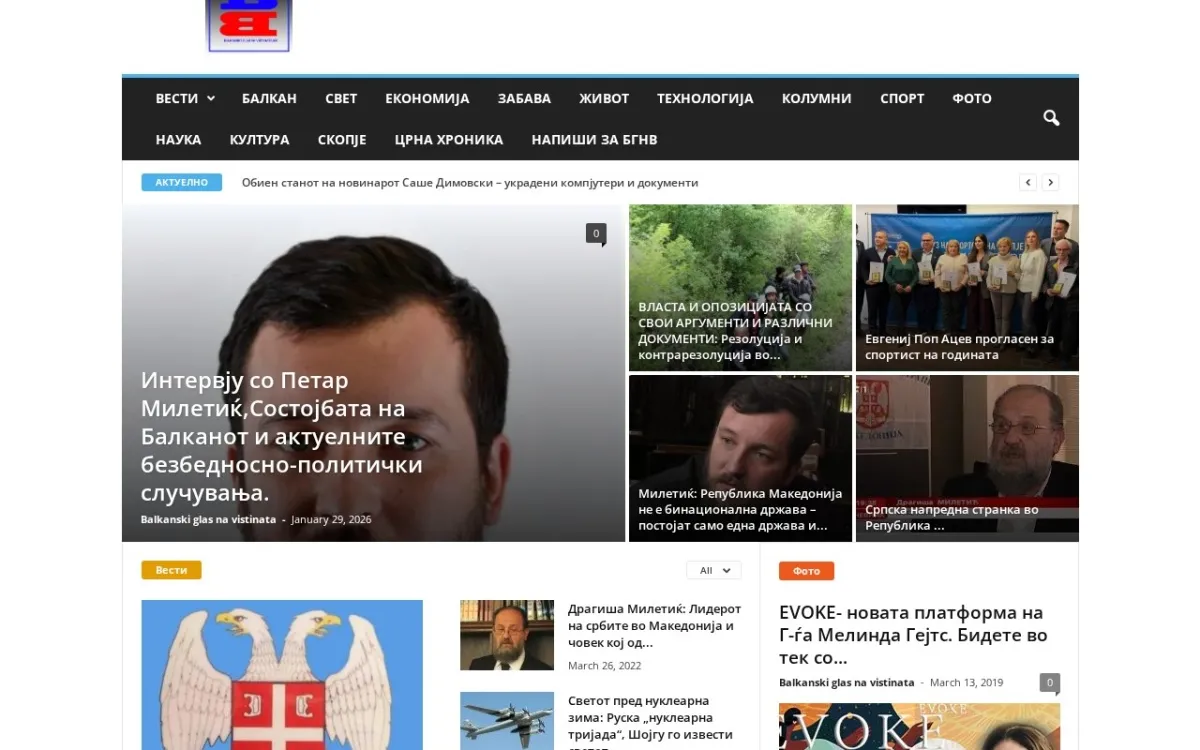
Task: Go to НАУКА section
Action: coord(178,139)
